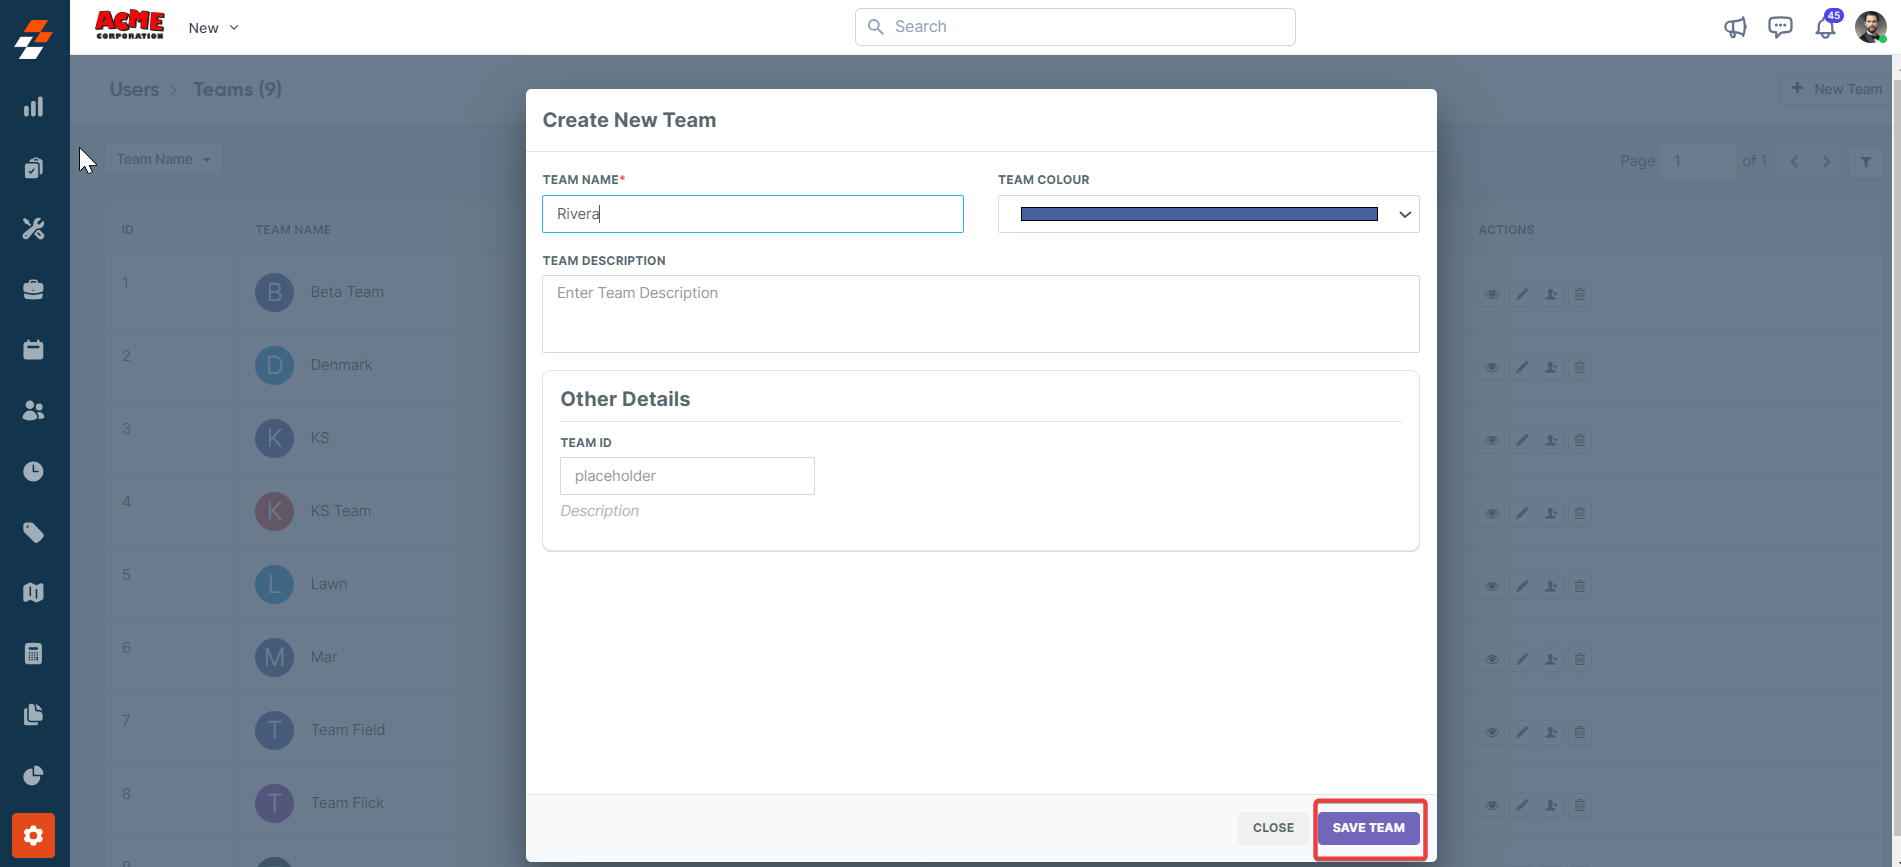Click the eye icon for Denmark team
This screenshot has width=1901, height=867.
1491,368
